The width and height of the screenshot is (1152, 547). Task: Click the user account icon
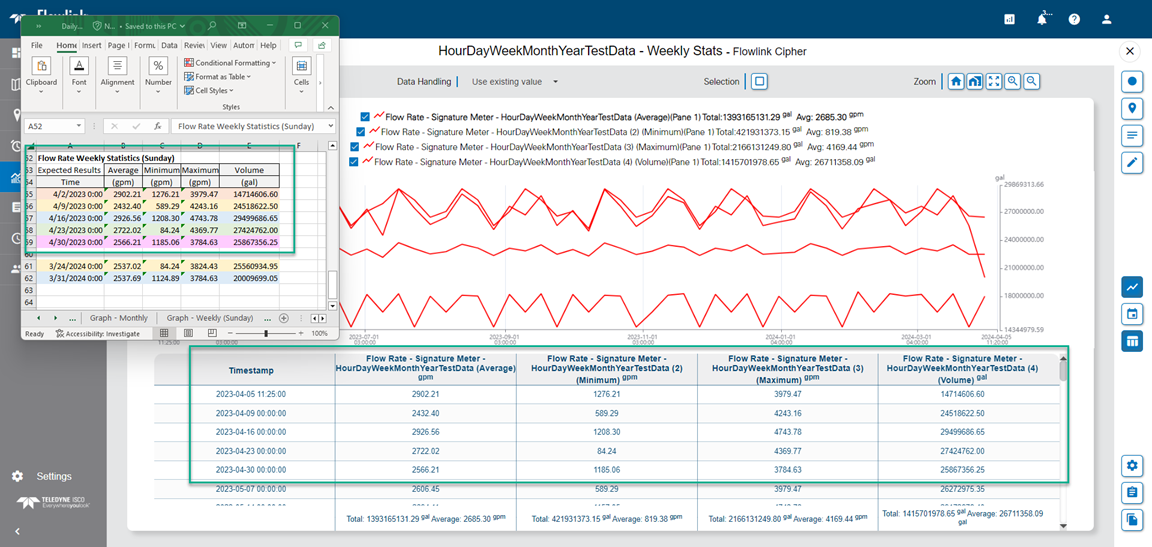[1106, 19]
